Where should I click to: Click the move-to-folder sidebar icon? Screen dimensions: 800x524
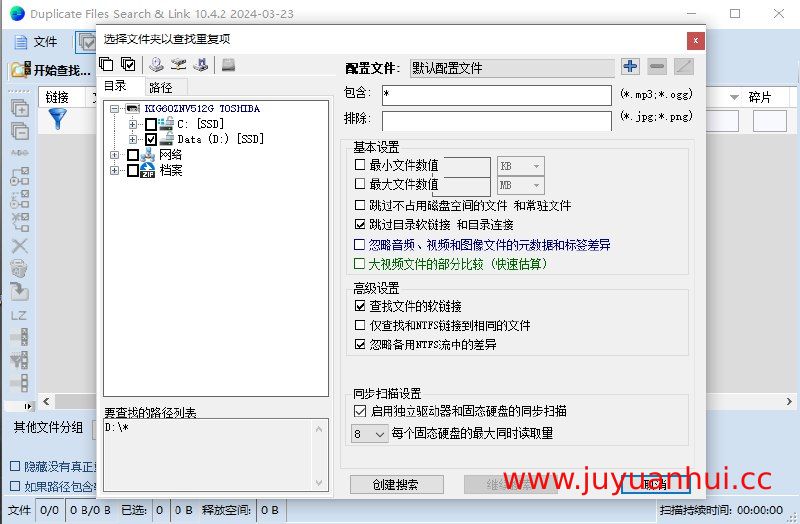pyautogui.click(x=19, y=291)
